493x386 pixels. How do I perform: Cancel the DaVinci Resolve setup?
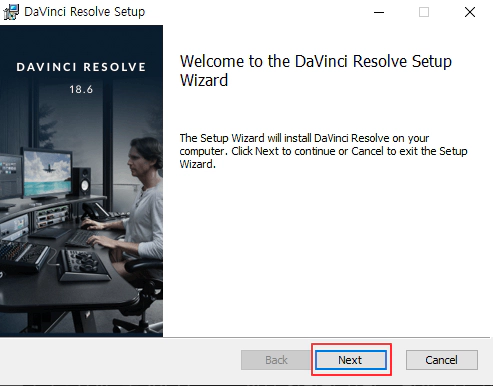[442, 360]
